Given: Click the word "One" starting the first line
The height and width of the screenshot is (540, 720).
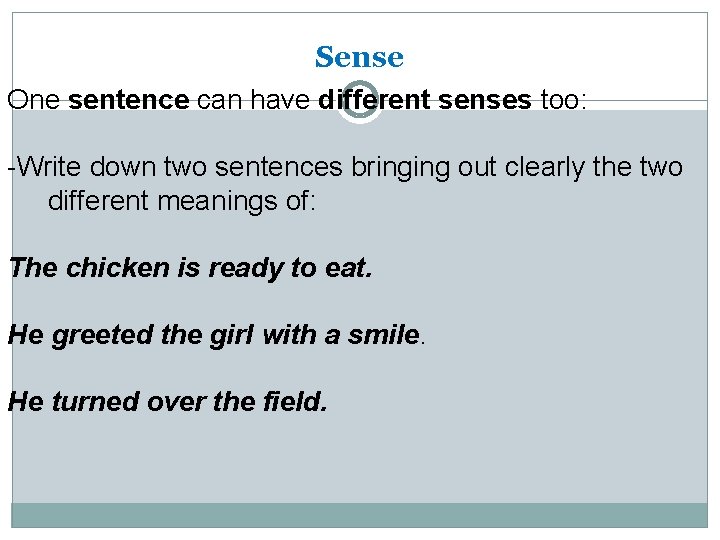Looking at the screenshot, I should coord(35,100).
